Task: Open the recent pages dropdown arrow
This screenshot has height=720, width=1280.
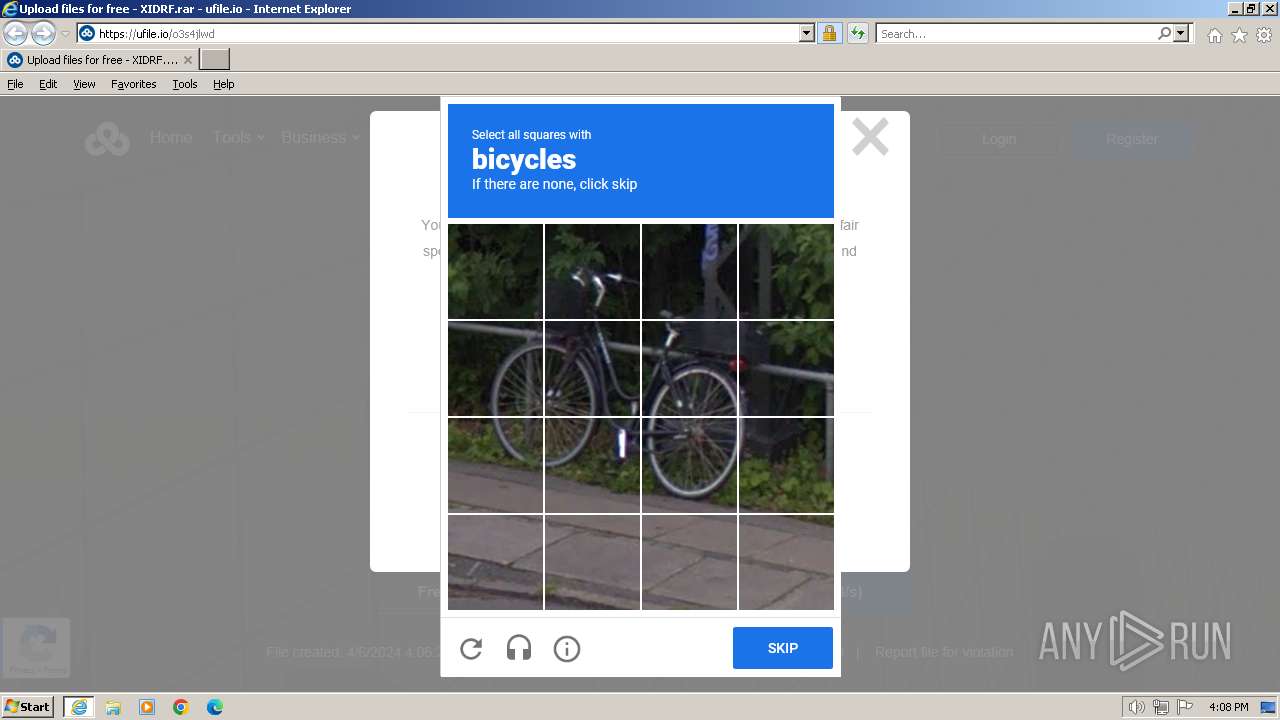Action: click(65, 34)
